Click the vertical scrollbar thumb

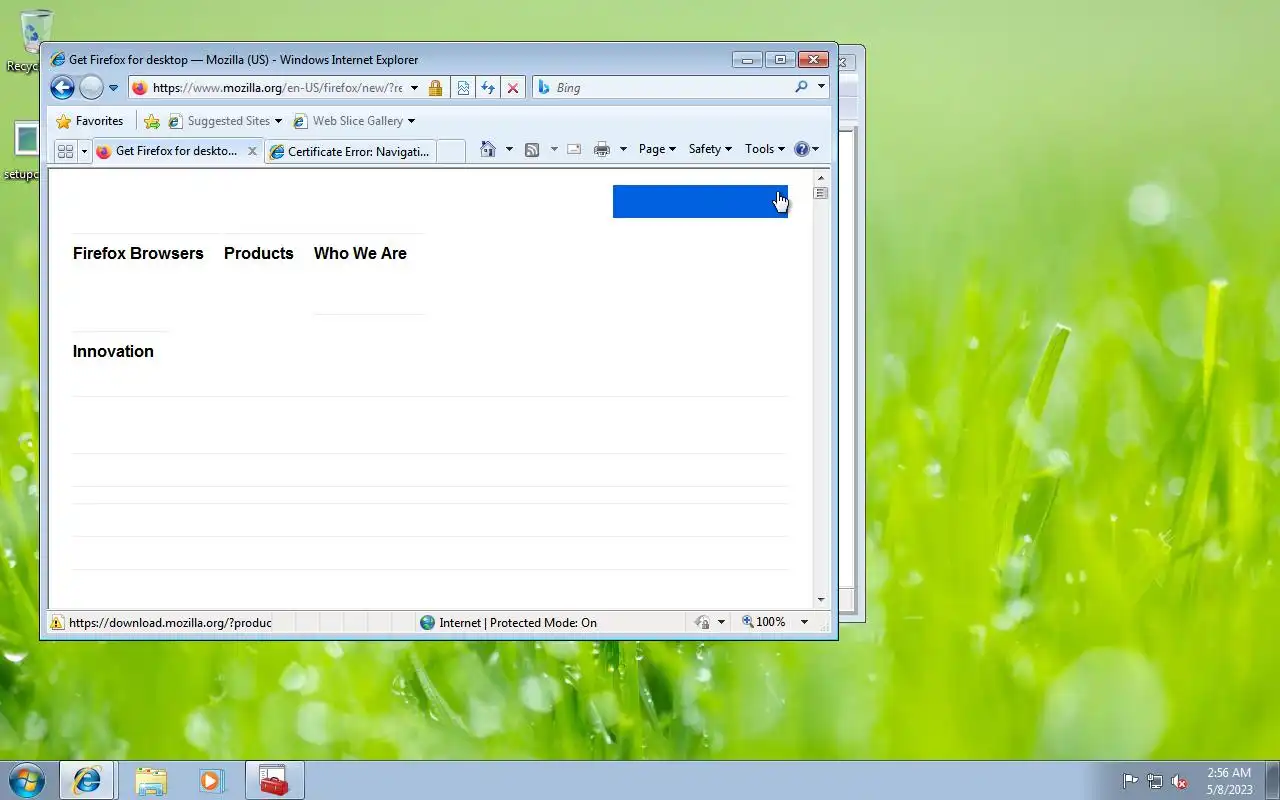coord(821,192)
